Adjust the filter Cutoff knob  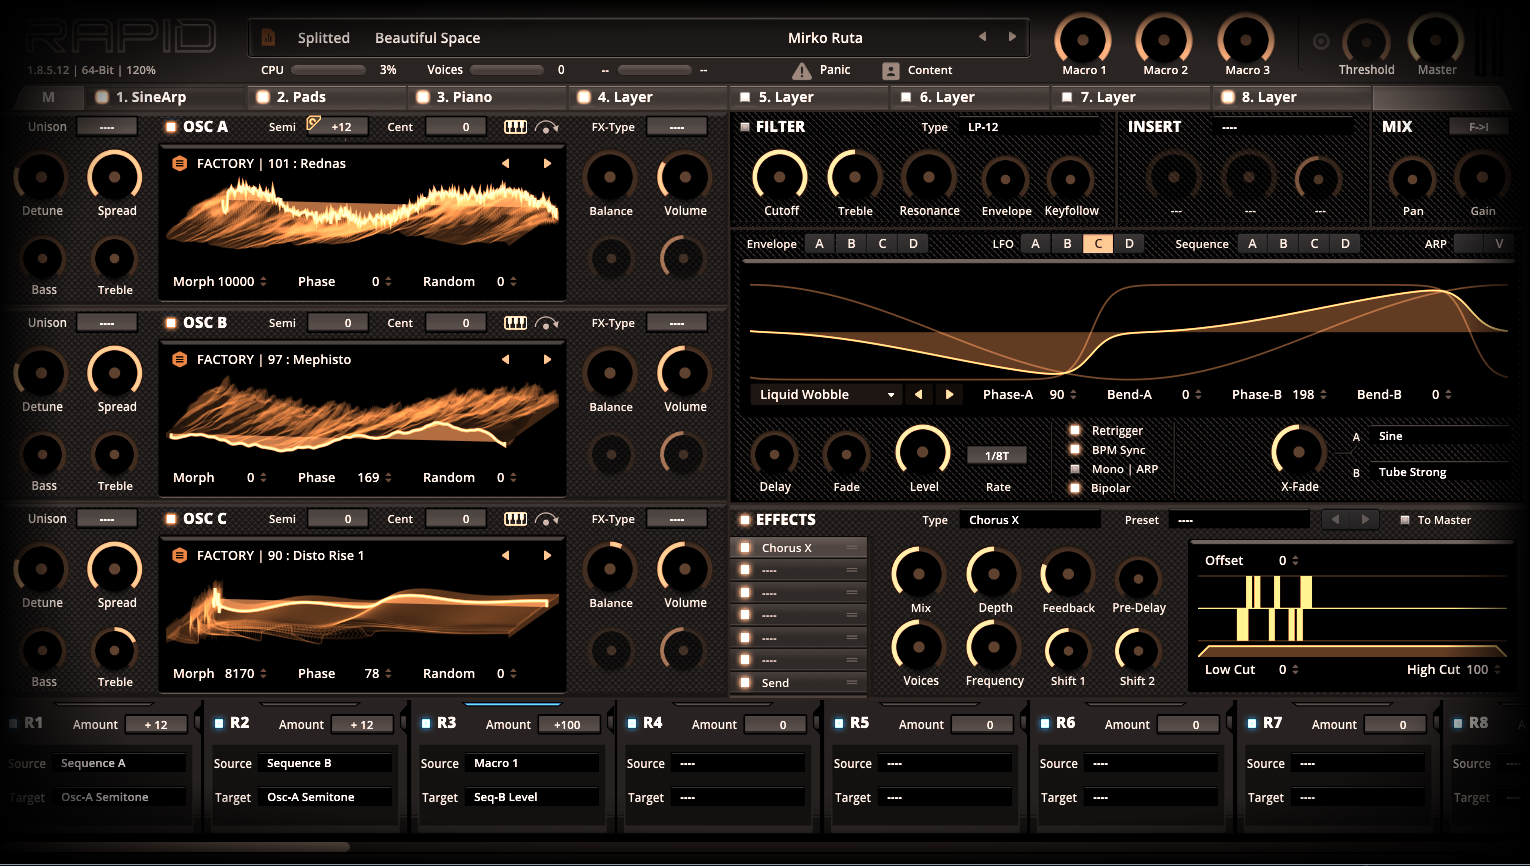tap(780, 176)
